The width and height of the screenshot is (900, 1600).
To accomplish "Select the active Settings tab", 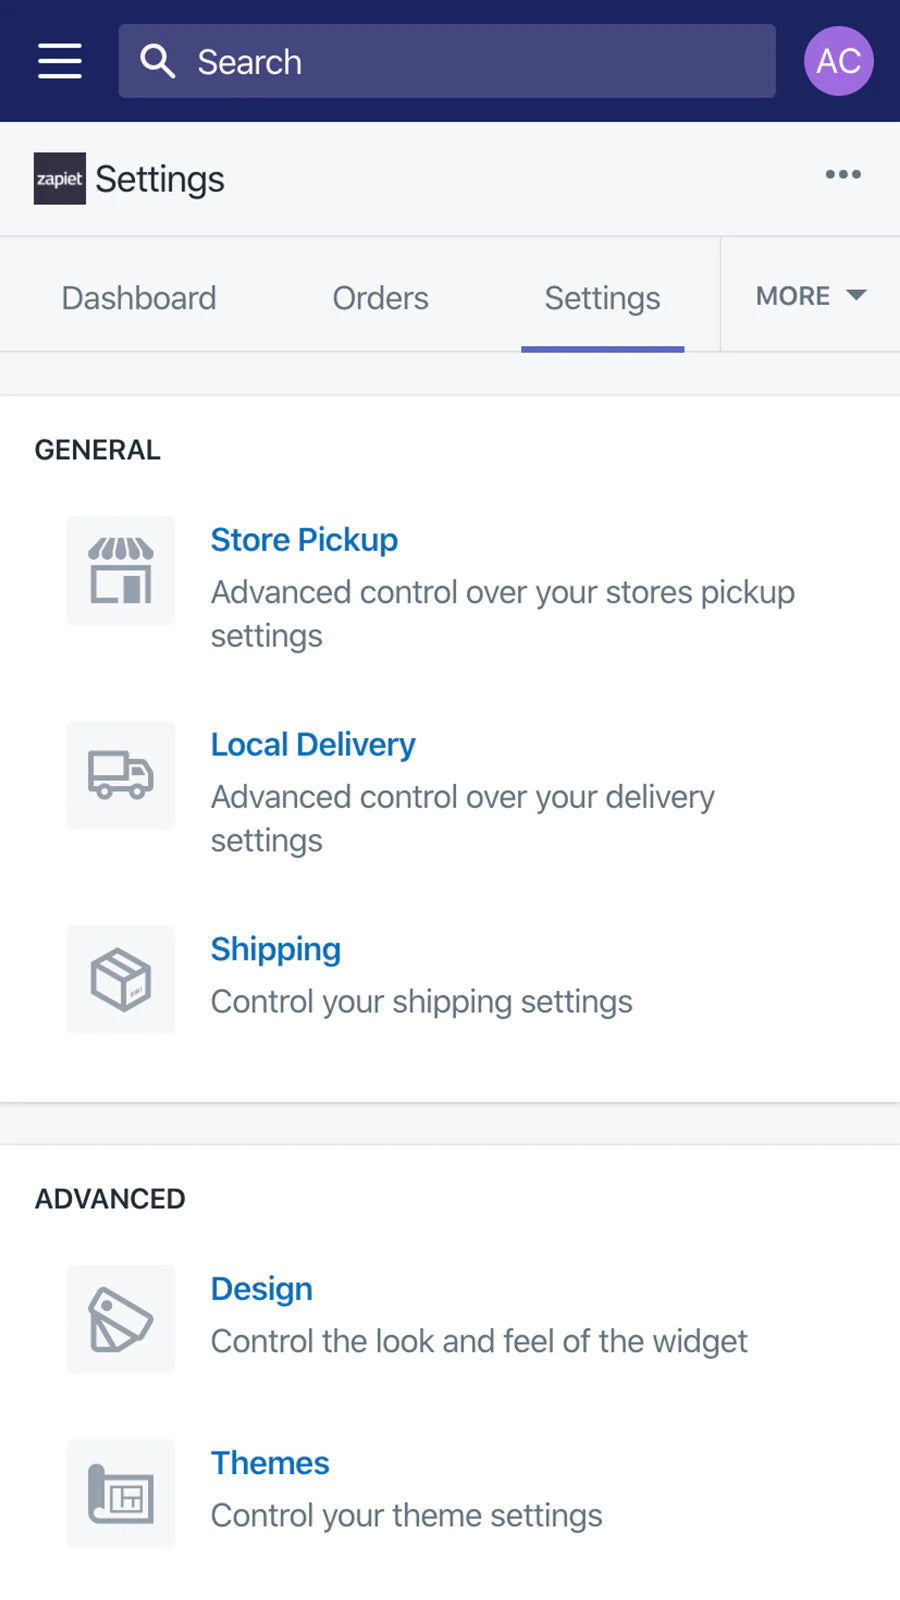I will [x=601, y=297].
